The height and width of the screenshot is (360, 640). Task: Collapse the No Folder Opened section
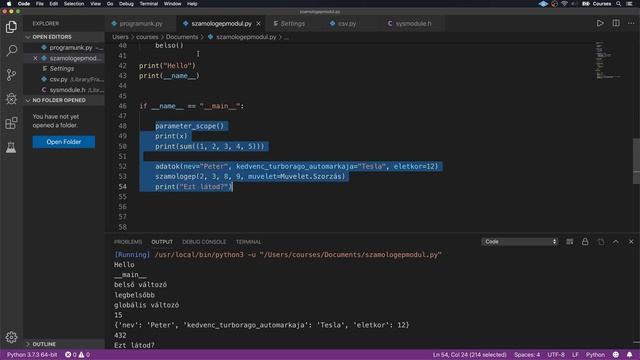coord(64,100)
